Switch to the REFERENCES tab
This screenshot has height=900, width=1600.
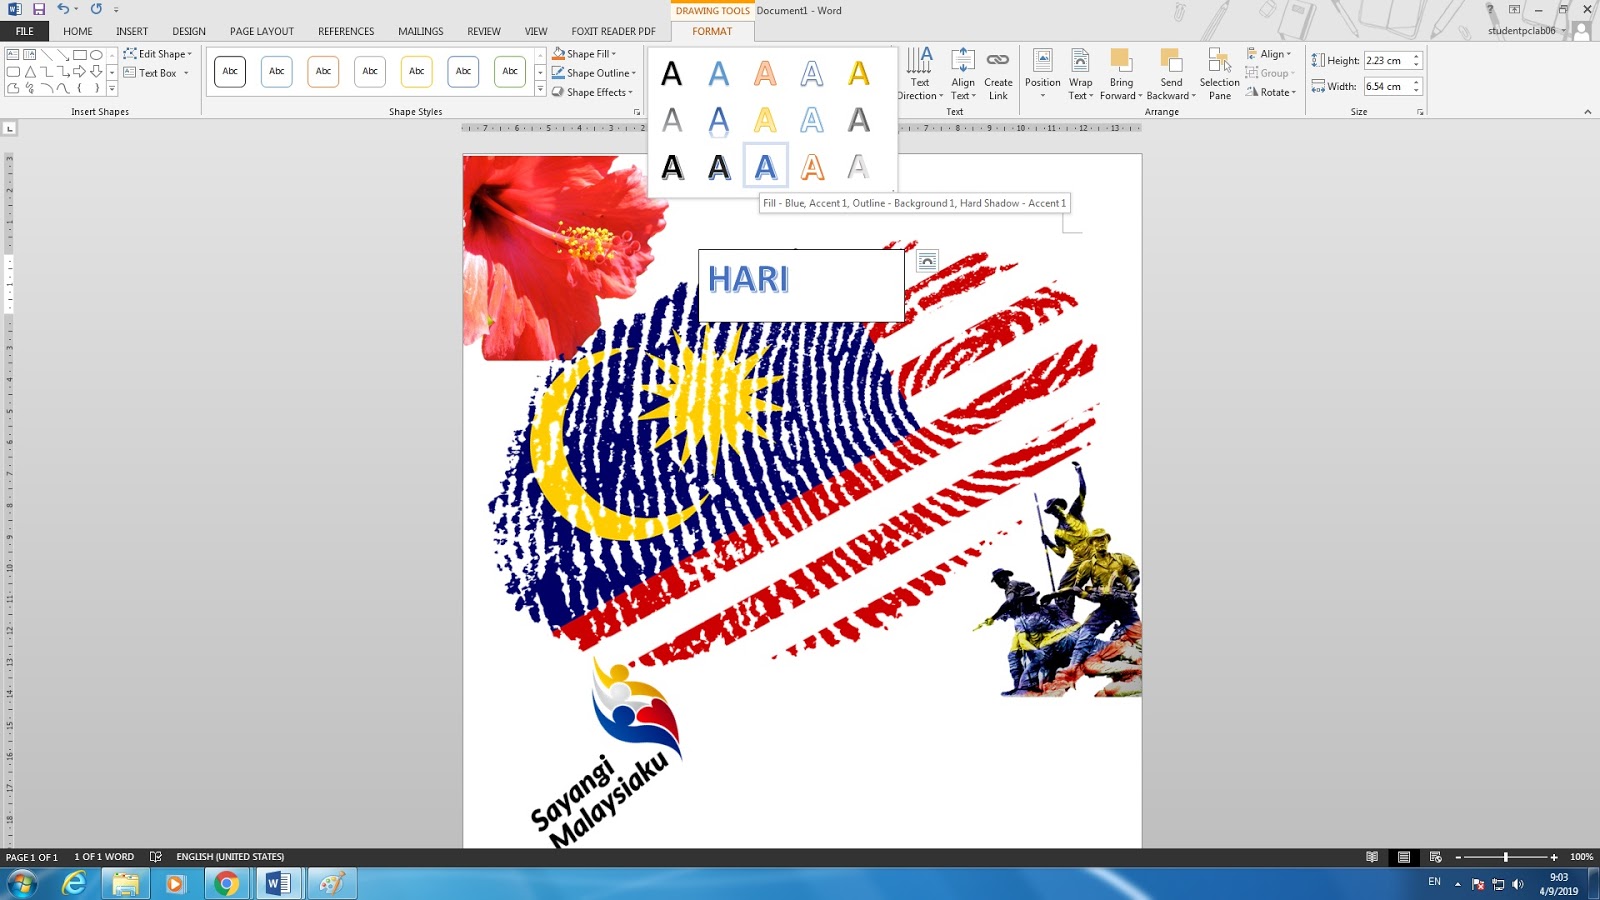coord(346,31)
